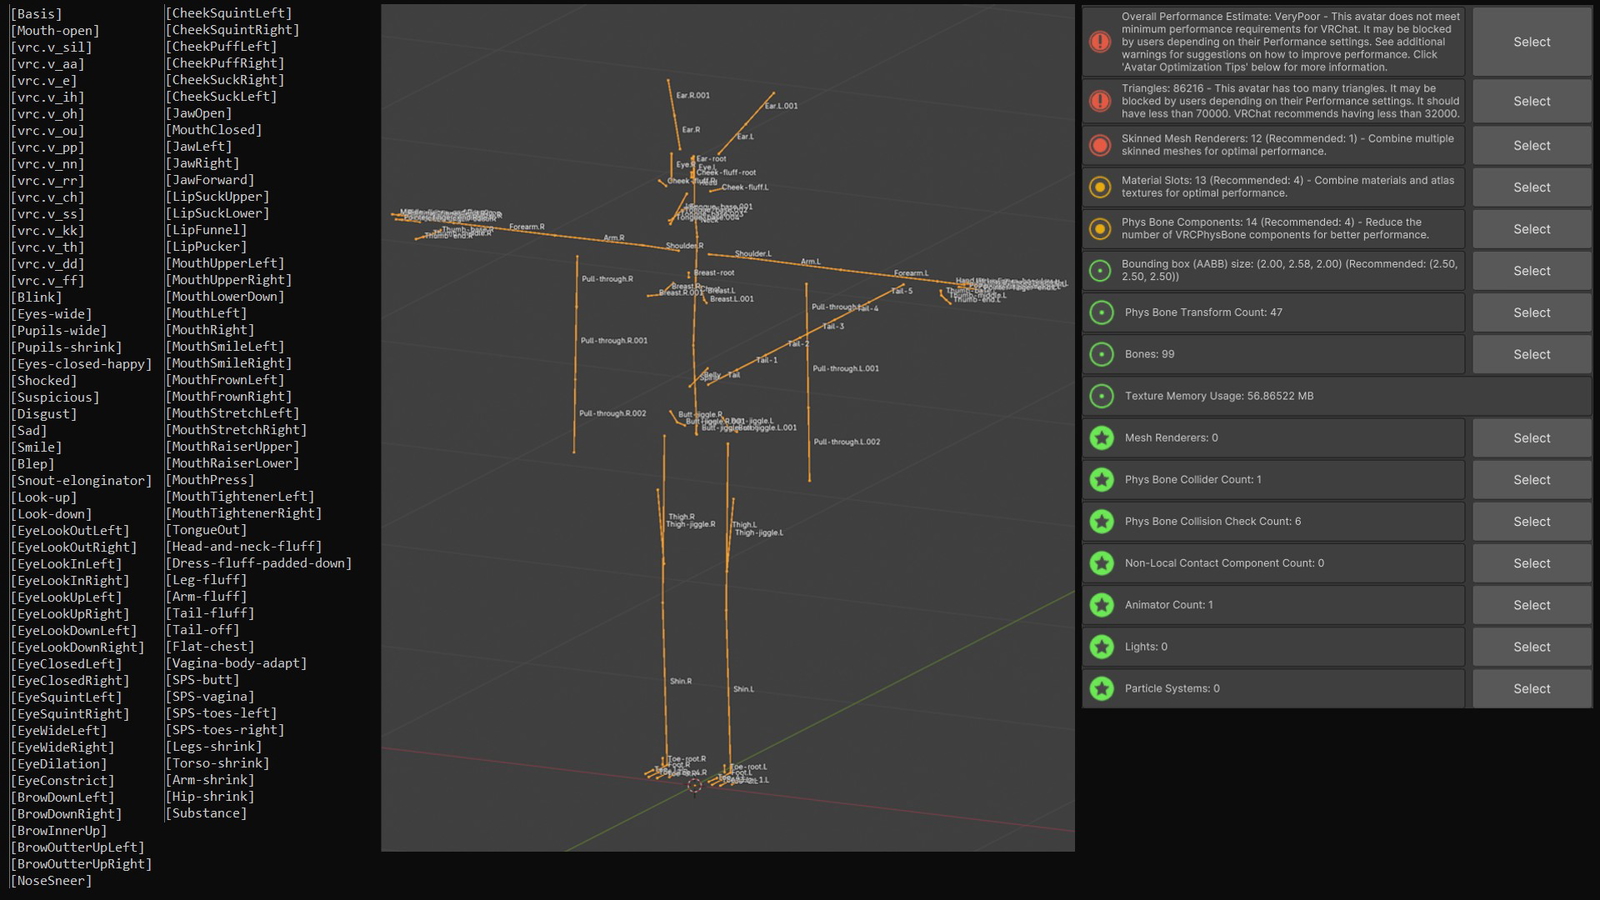Click the red warning icon next to Triangles
This screenshot has height=900, width=1600.
[1100, 101]
